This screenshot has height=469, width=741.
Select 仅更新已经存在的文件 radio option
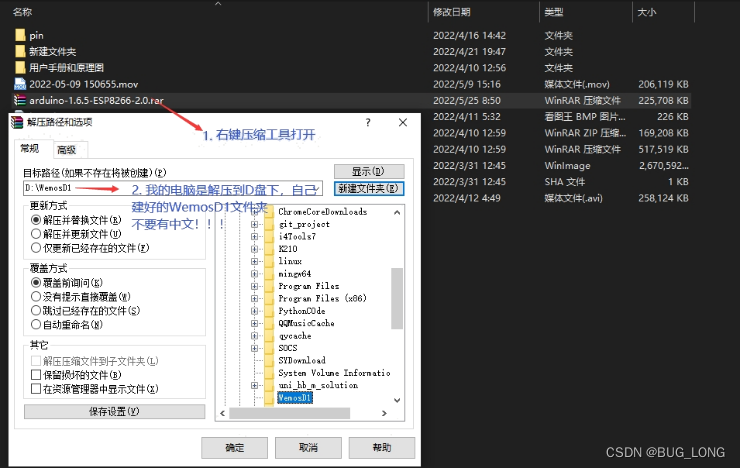(35, 247)
